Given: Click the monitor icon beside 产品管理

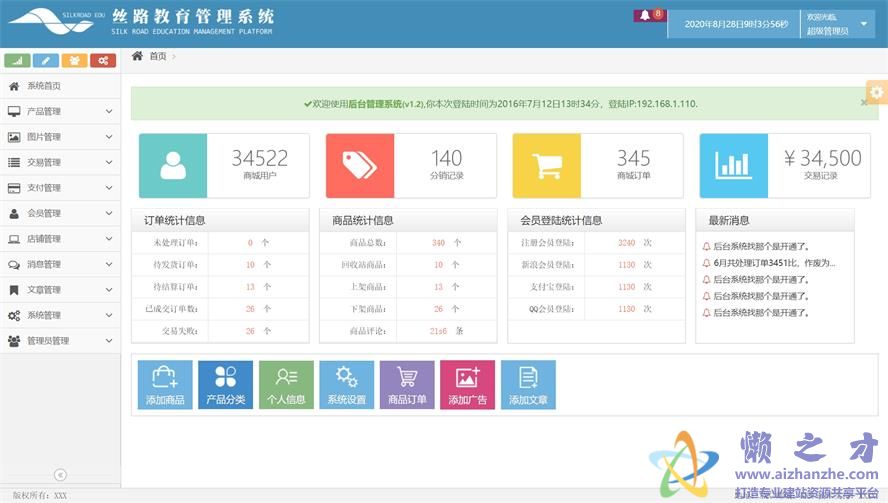Looking at the screenshot, I should click(x=14, y=112).
